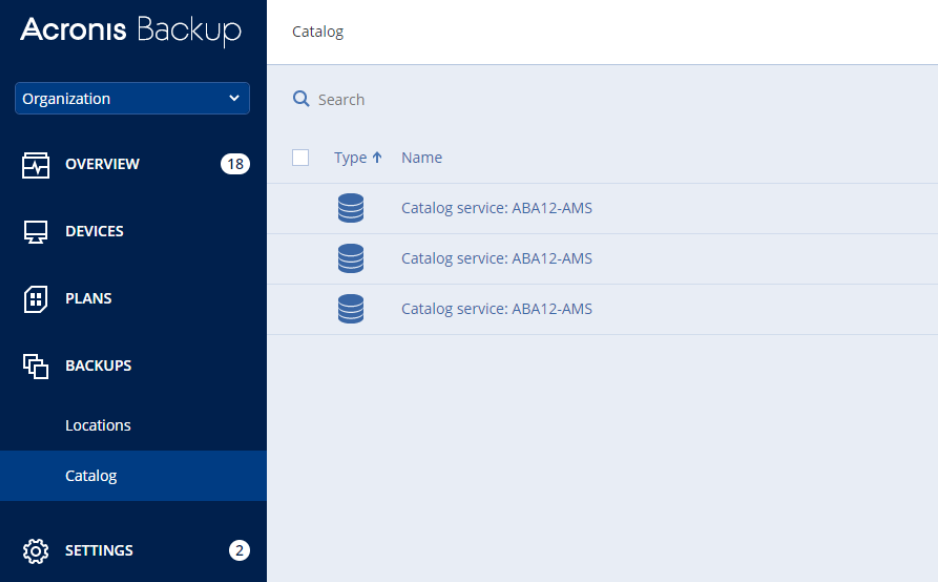Click the Type column sort arrow
The image size is (938, 582).
coord(377,157)
